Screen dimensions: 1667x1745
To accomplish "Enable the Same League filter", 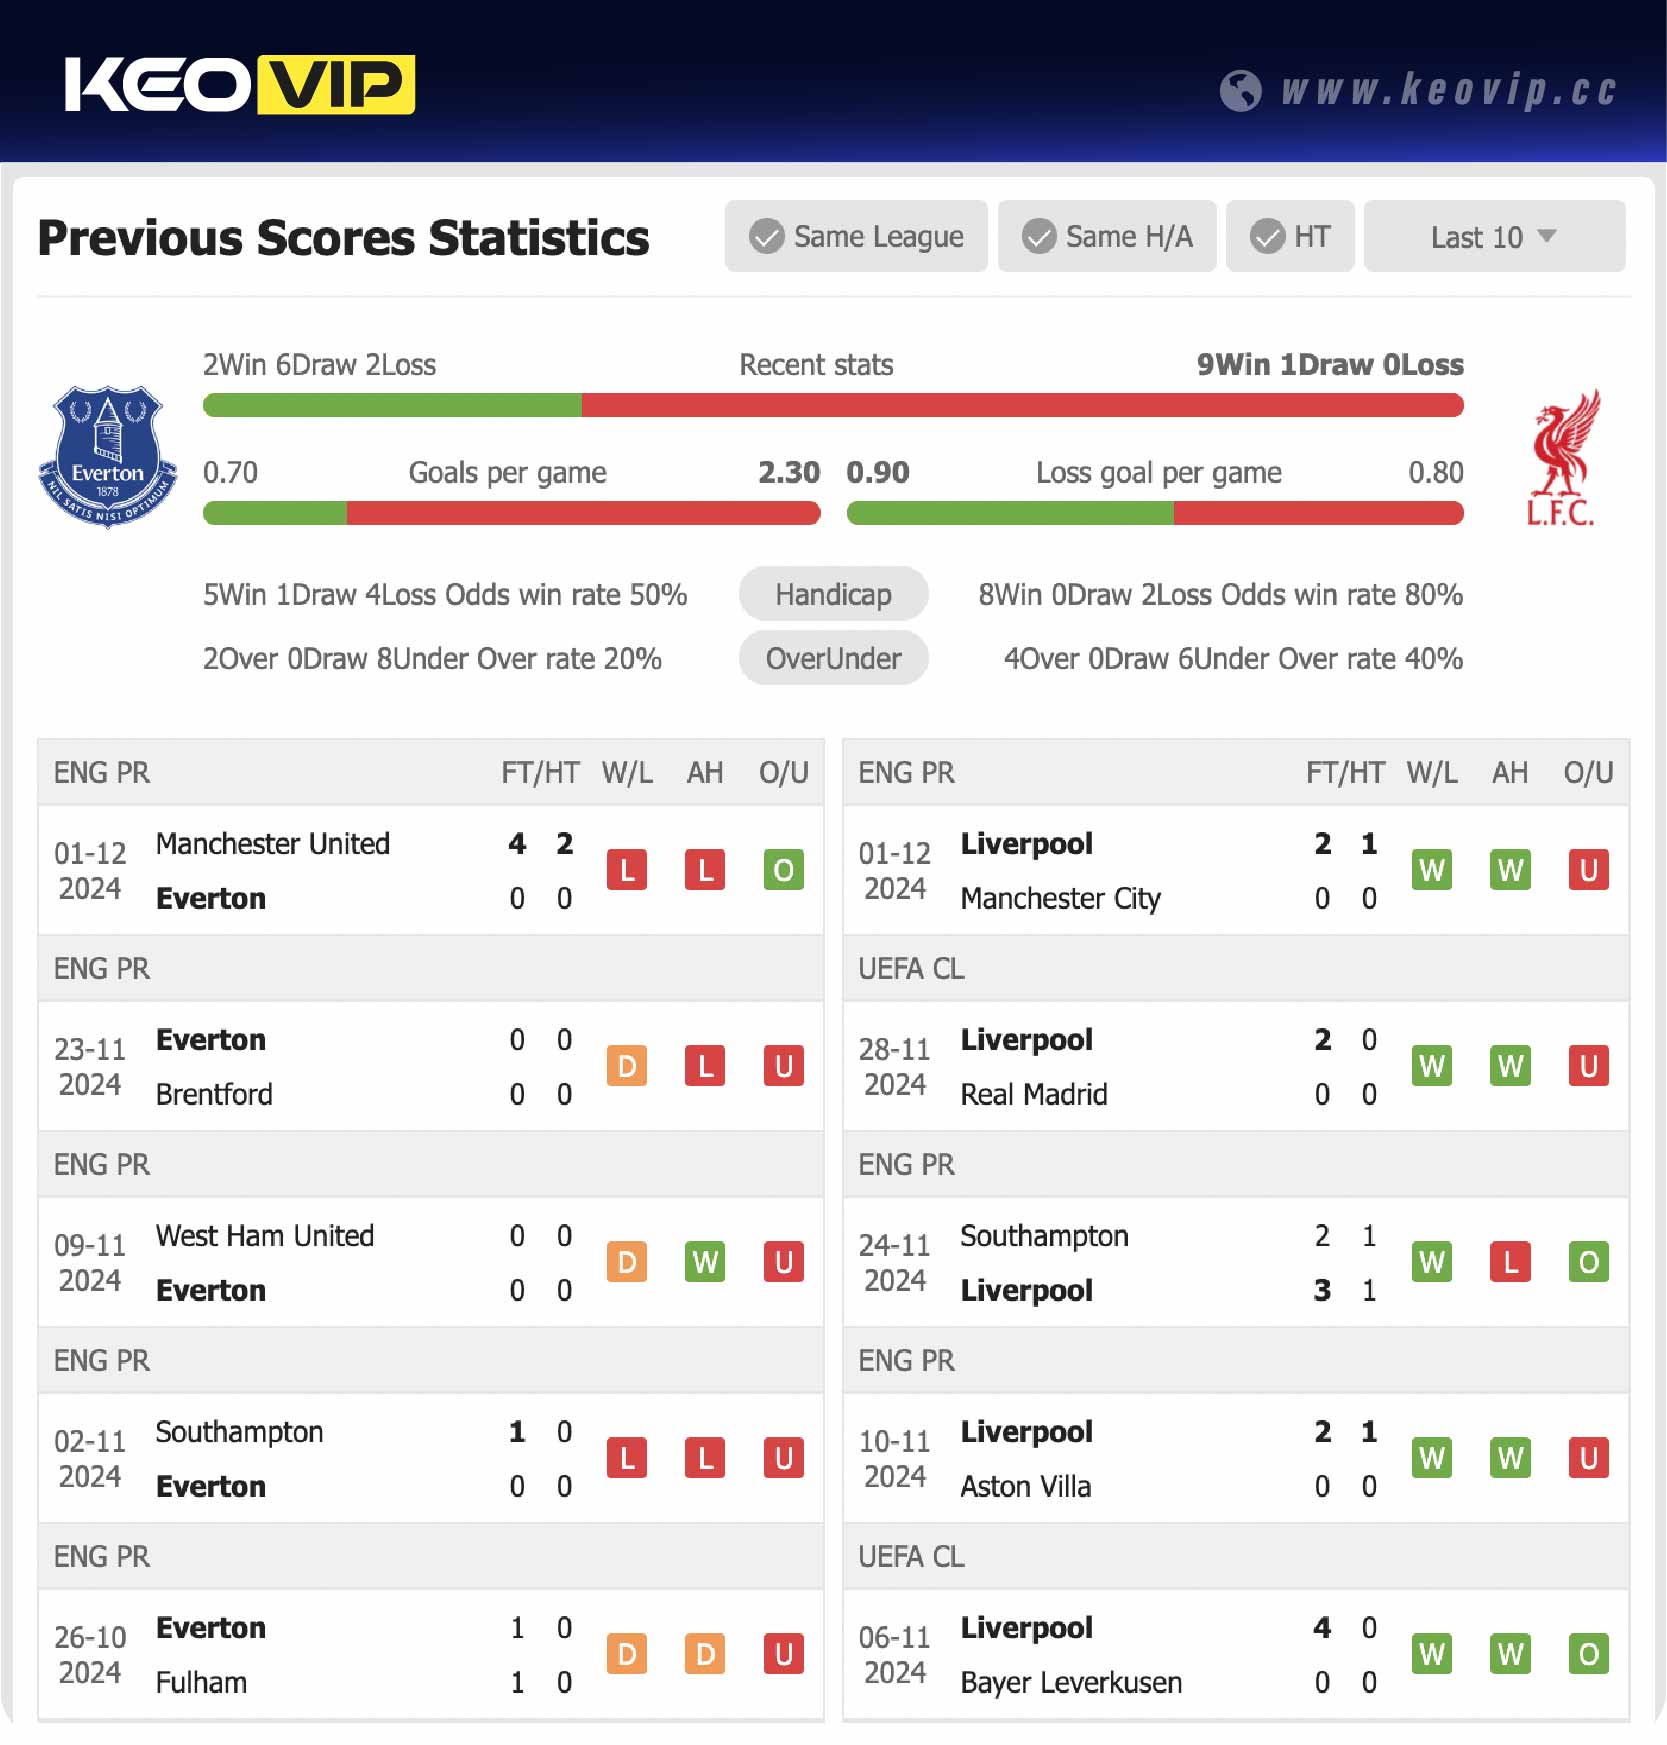I will [856, 236].
